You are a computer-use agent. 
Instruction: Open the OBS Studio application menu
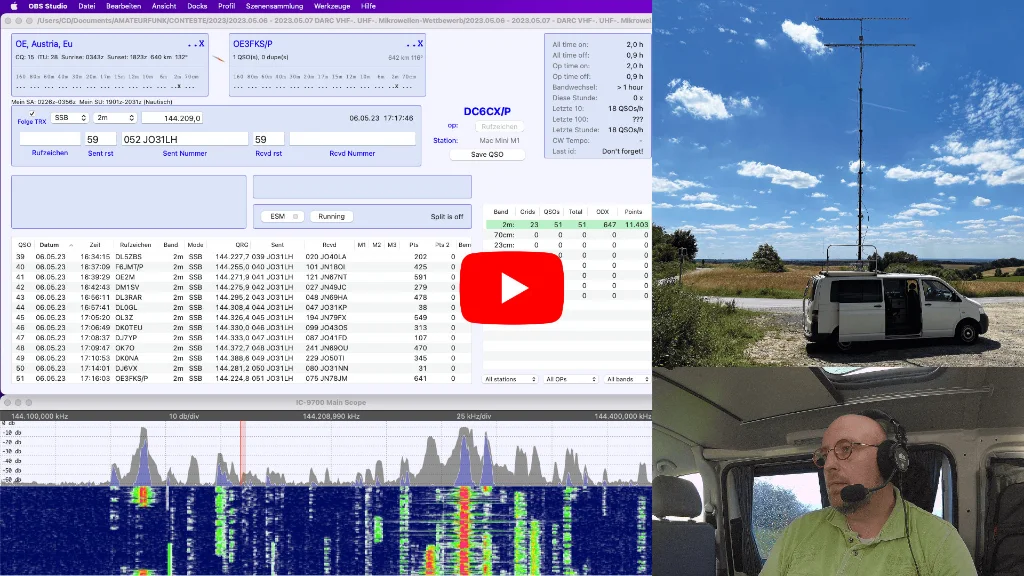(48, 6)
